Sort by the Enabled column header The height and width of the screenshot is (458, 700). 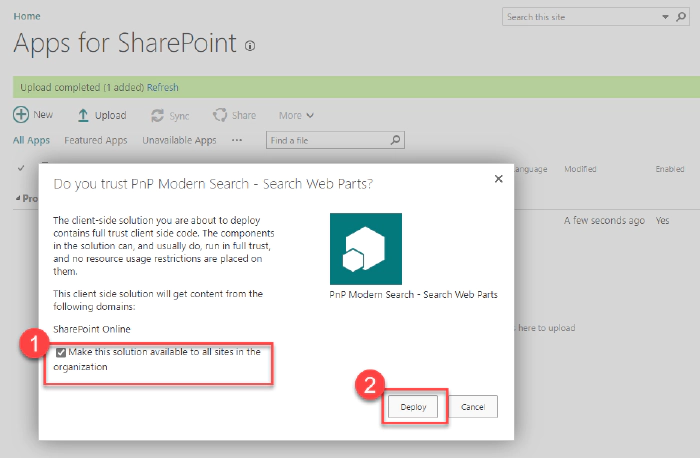[670, 169]
